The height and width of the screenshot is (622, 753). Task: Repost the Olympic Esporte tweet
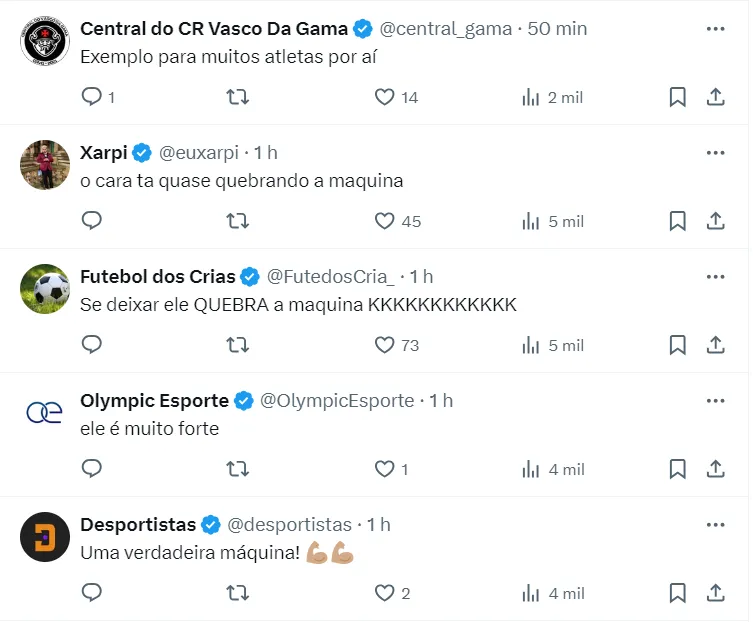237,469
